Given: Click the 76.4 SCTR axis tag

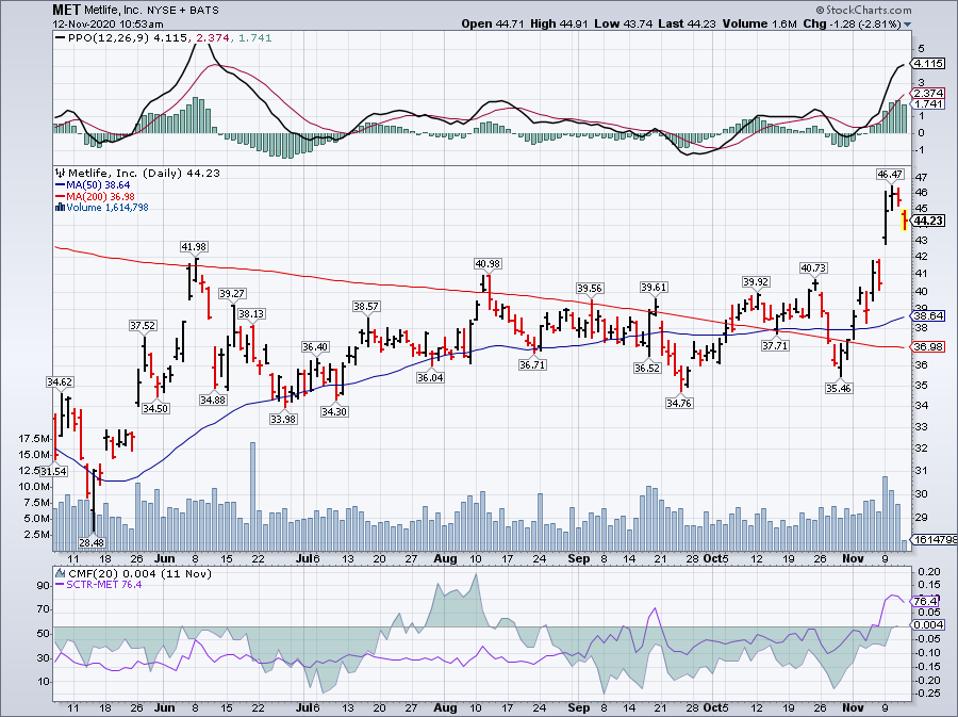Looking at the screenshot, I should tap(926, 602).
